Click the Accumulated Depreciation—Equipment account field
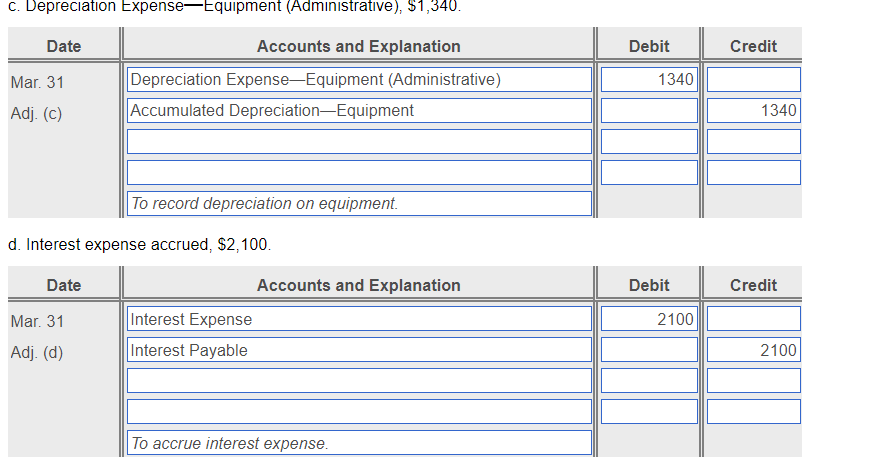This screenshot has width=888, height=465. pos(359,110)
